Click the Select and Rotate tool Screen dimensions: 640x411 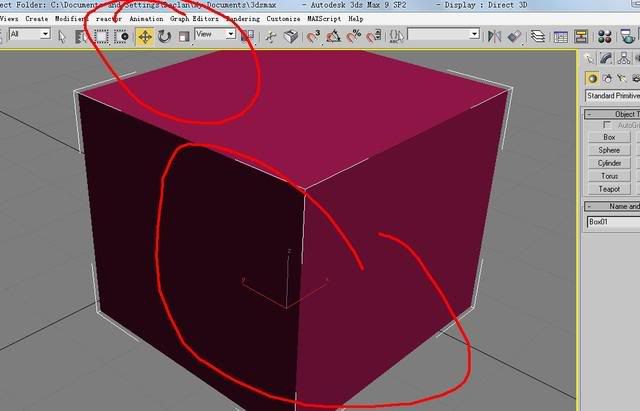click(x=164, y=36)
